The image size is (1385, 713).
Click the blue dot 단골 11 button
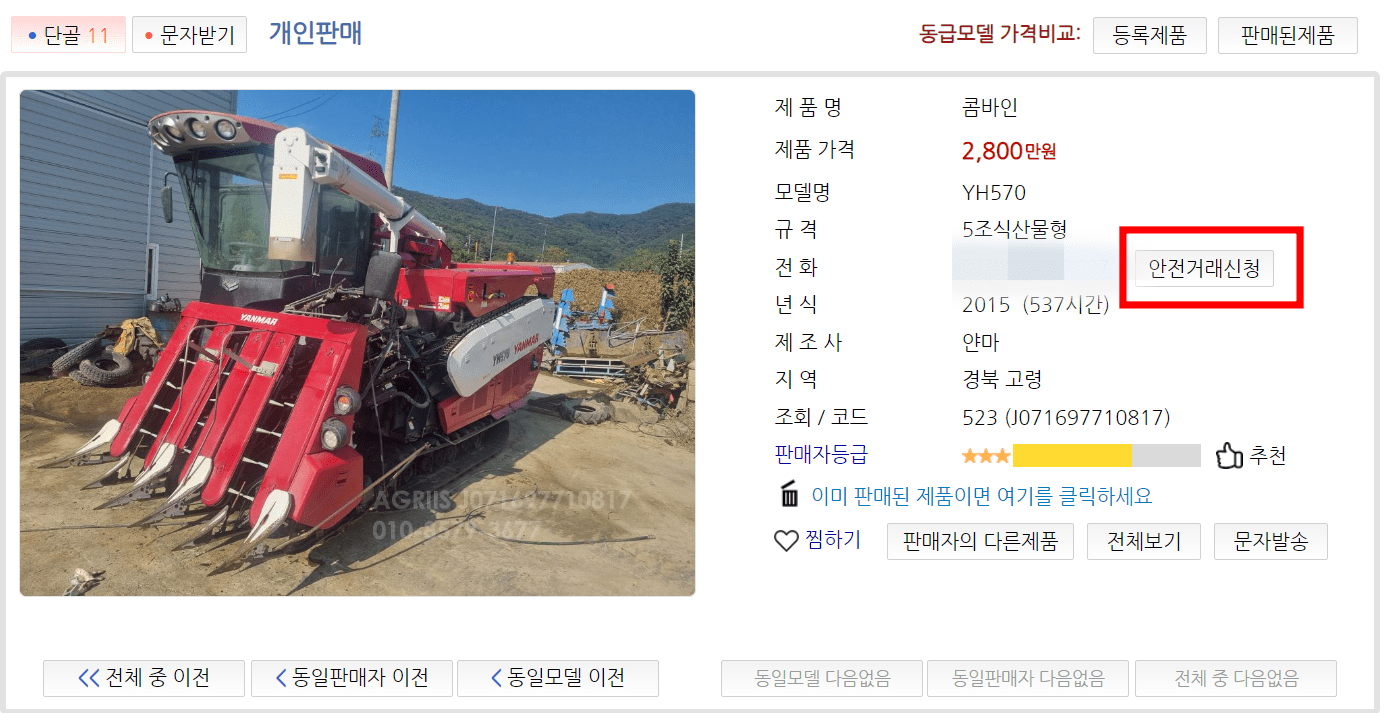[x=68, y=35]
